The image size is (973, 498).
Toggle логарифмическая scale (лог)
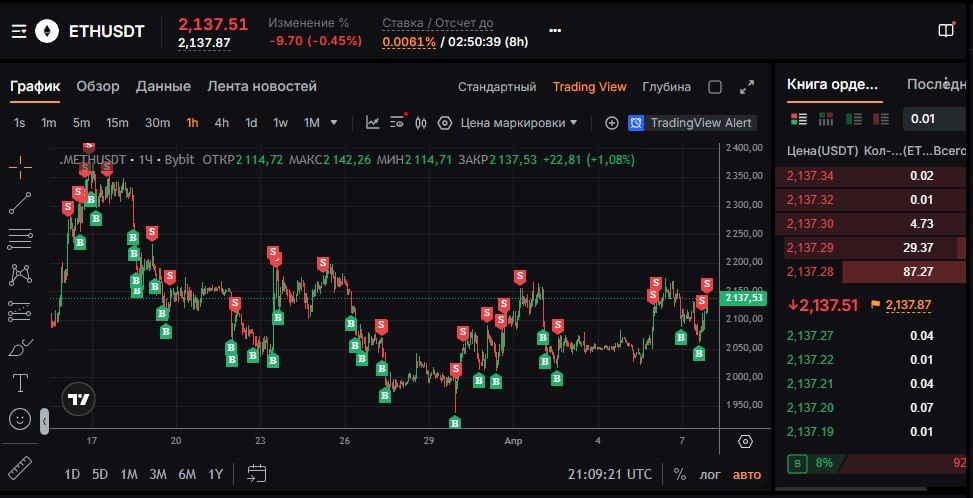pyautogui.click(x=711, y=474)
